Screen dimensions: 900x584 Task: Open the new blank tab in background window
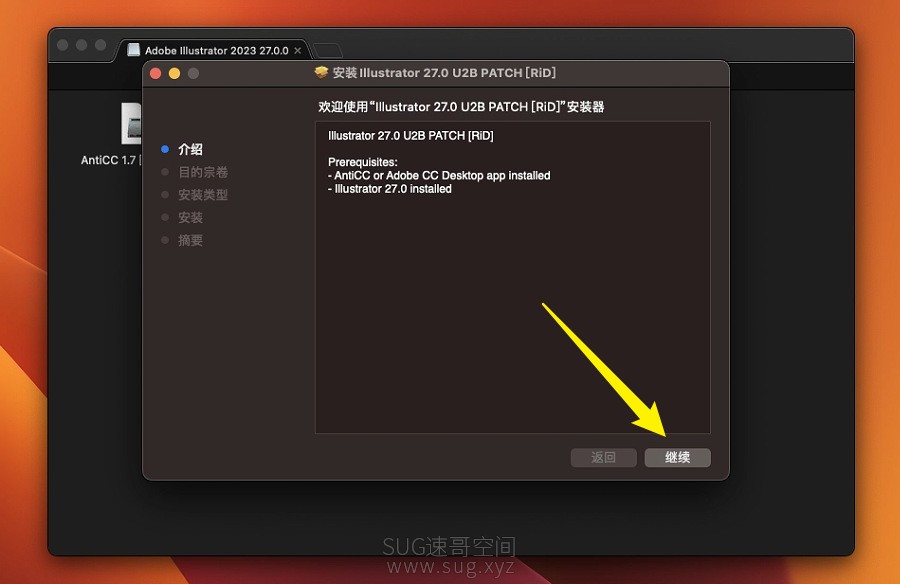coord(328,51)
